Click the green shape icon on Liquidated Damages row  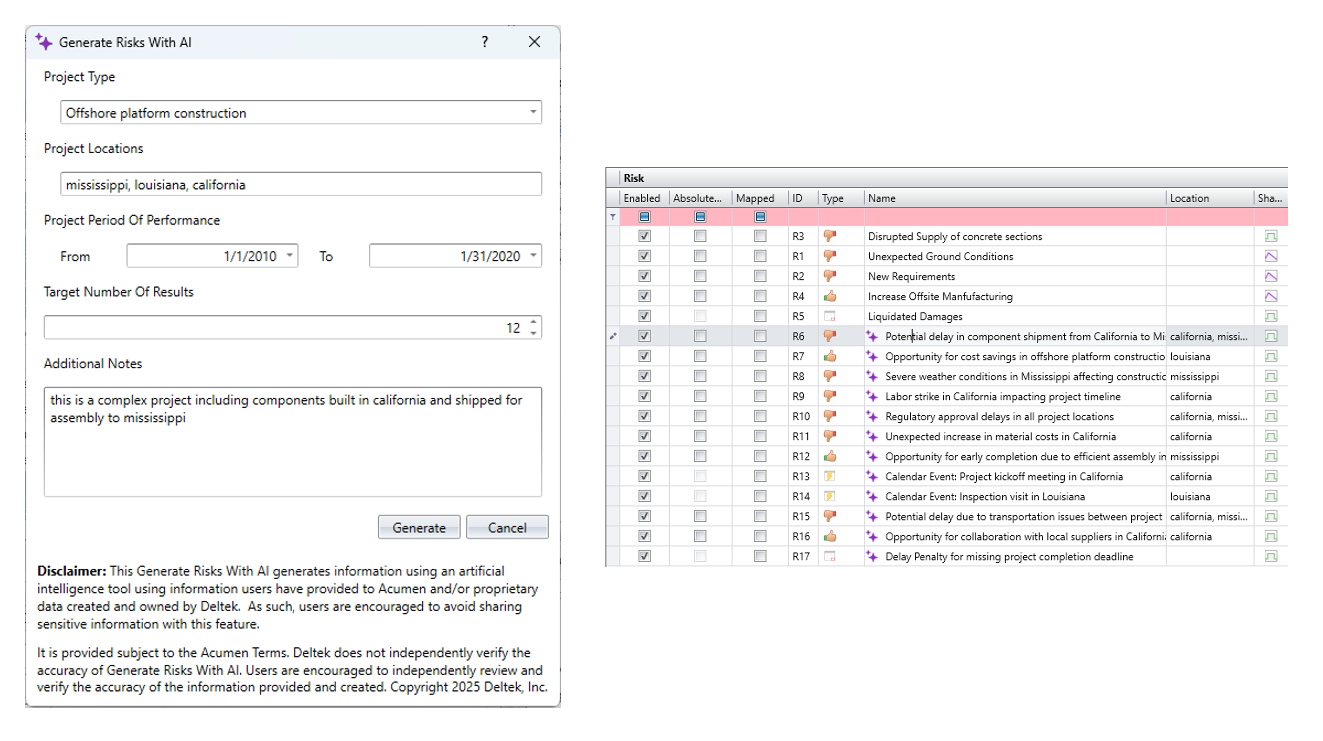click(x=1271, y=316)
